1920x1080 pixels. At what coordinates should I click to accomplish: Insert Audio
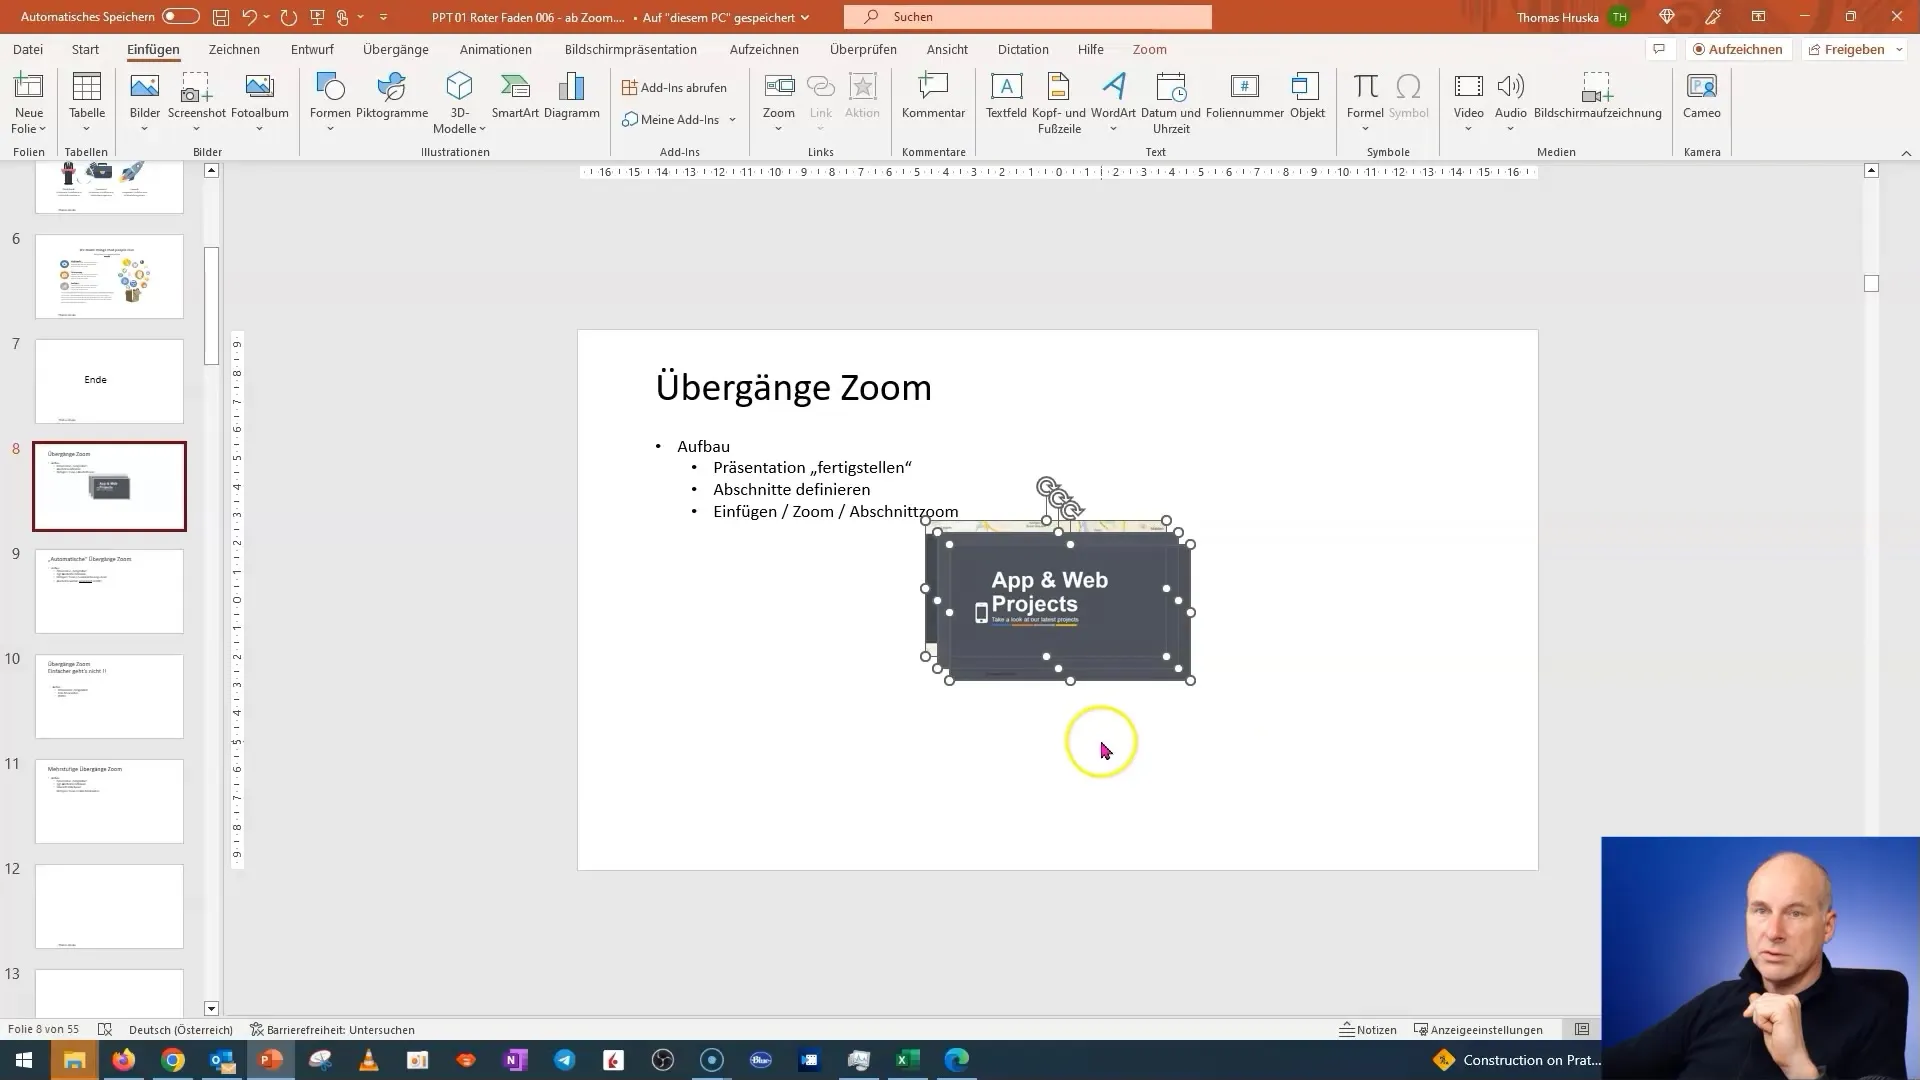click(1510, 103)
